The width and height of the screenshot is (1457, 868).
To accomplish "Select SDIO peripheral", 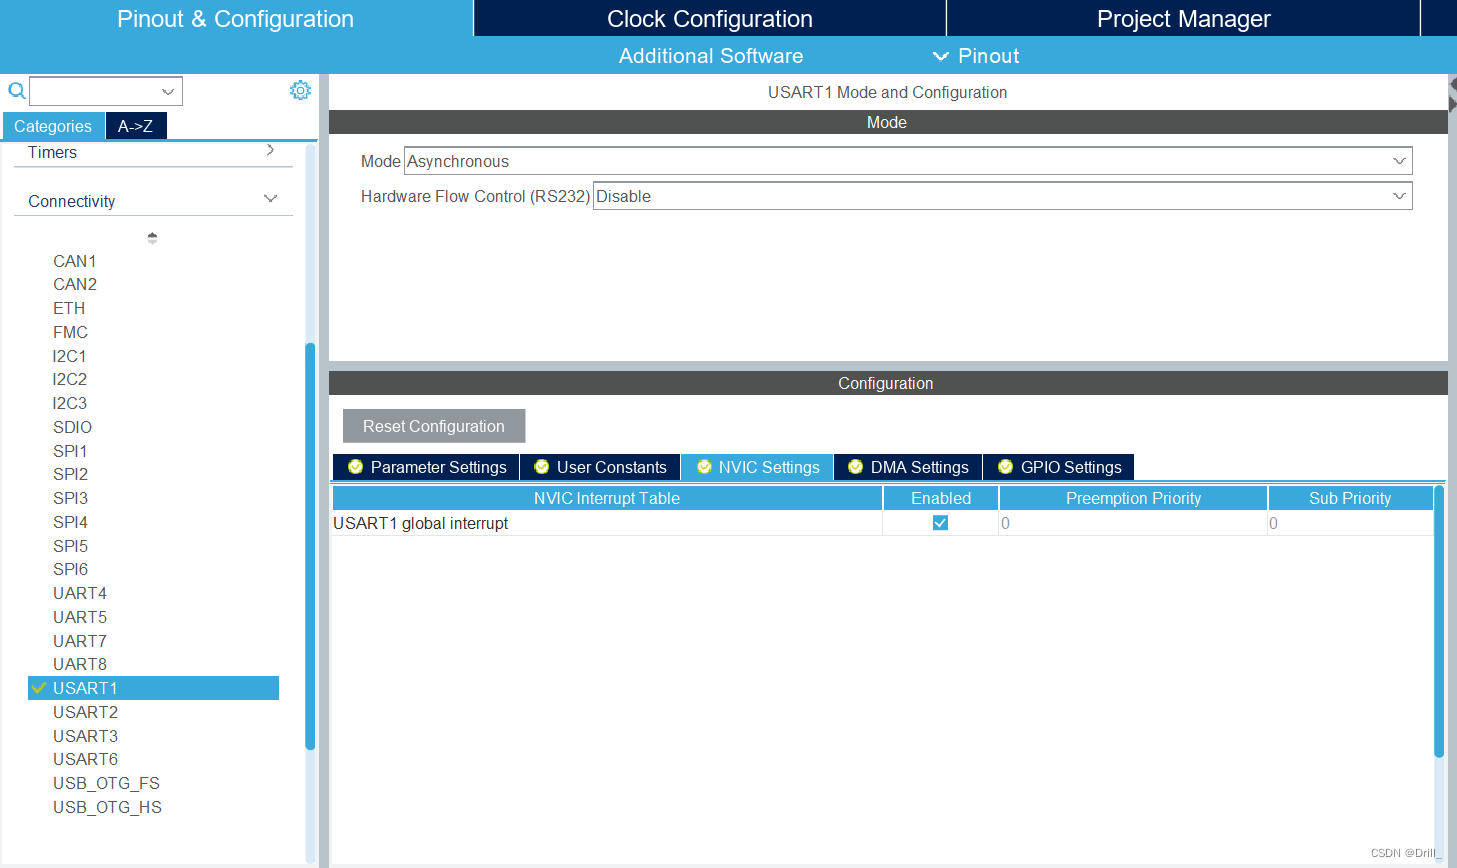I will (72, 427).
